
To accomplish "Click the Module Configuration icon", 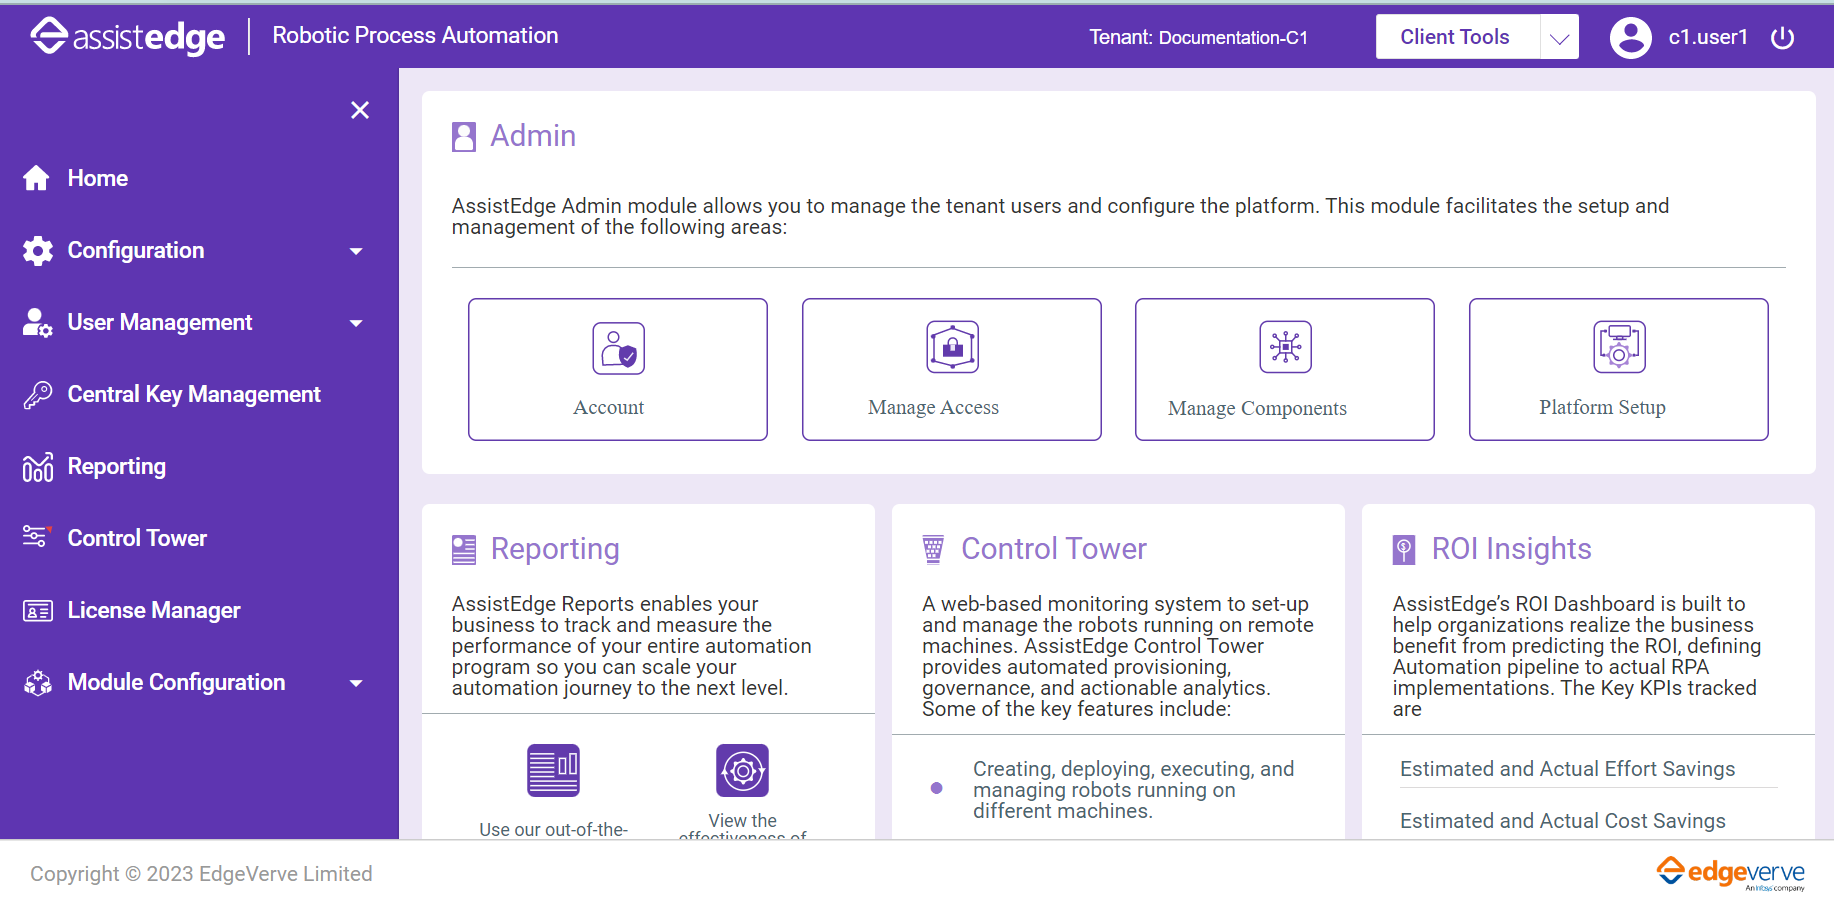I will (38, 682).
